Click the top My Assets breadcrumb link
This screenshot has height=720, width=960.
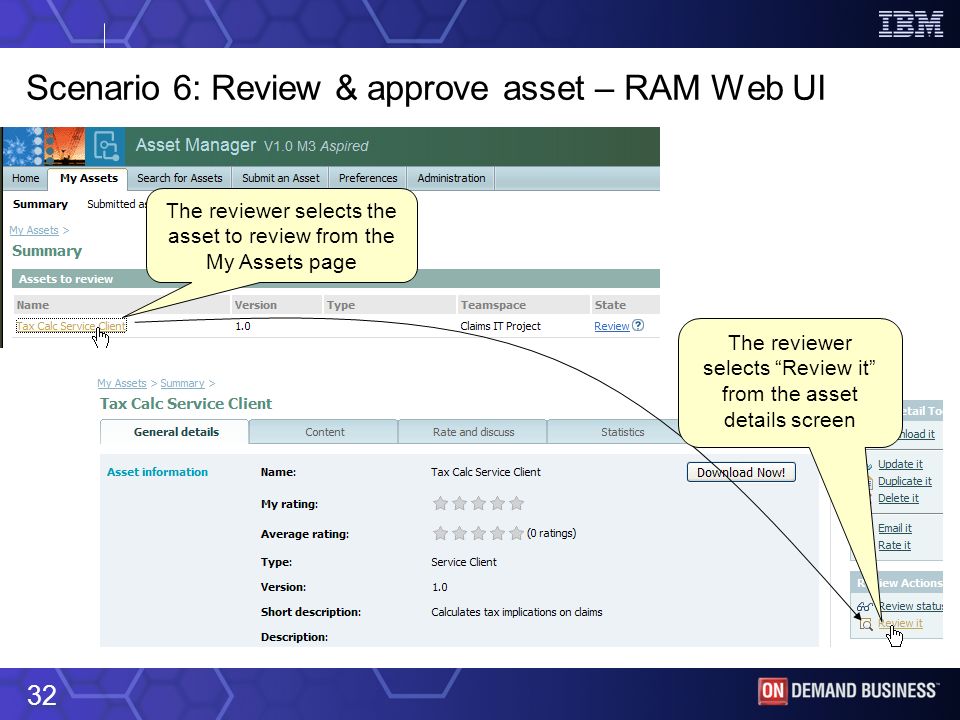pyautogui.click(x=34, y=230)
